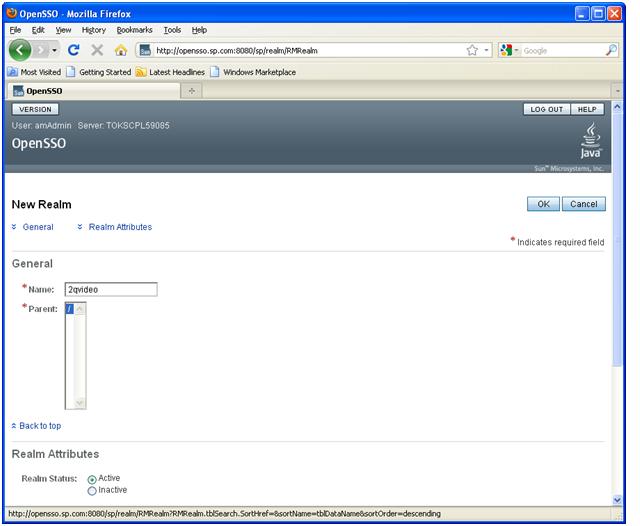Click the OpenSSO HELP button
The image size is (640, 526).
[x=587, y=109]
